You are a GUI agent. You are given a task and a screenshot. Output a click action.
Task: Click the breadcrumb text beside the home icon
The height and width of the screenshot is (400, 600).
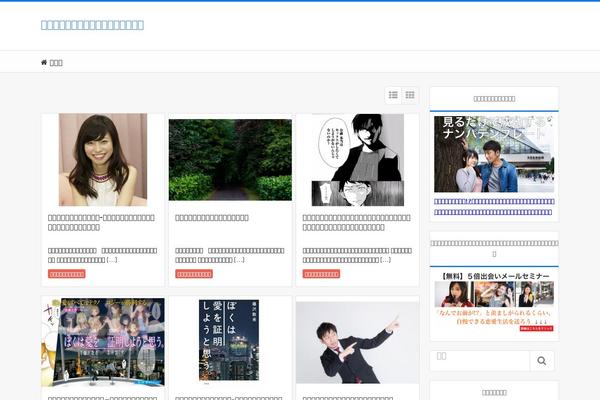[x=56, y=63]
